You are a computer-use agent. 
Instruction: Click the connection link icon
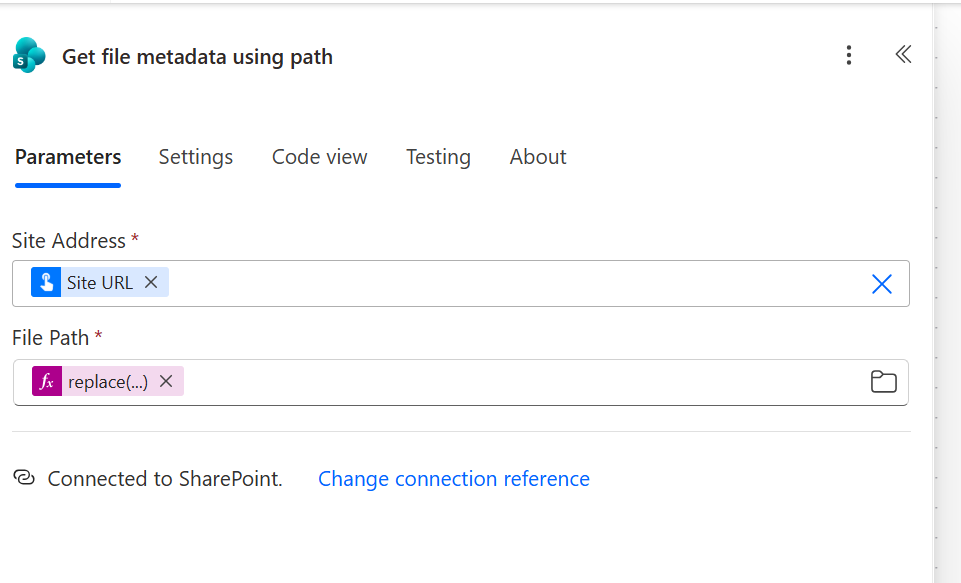[x=24, y=478]
